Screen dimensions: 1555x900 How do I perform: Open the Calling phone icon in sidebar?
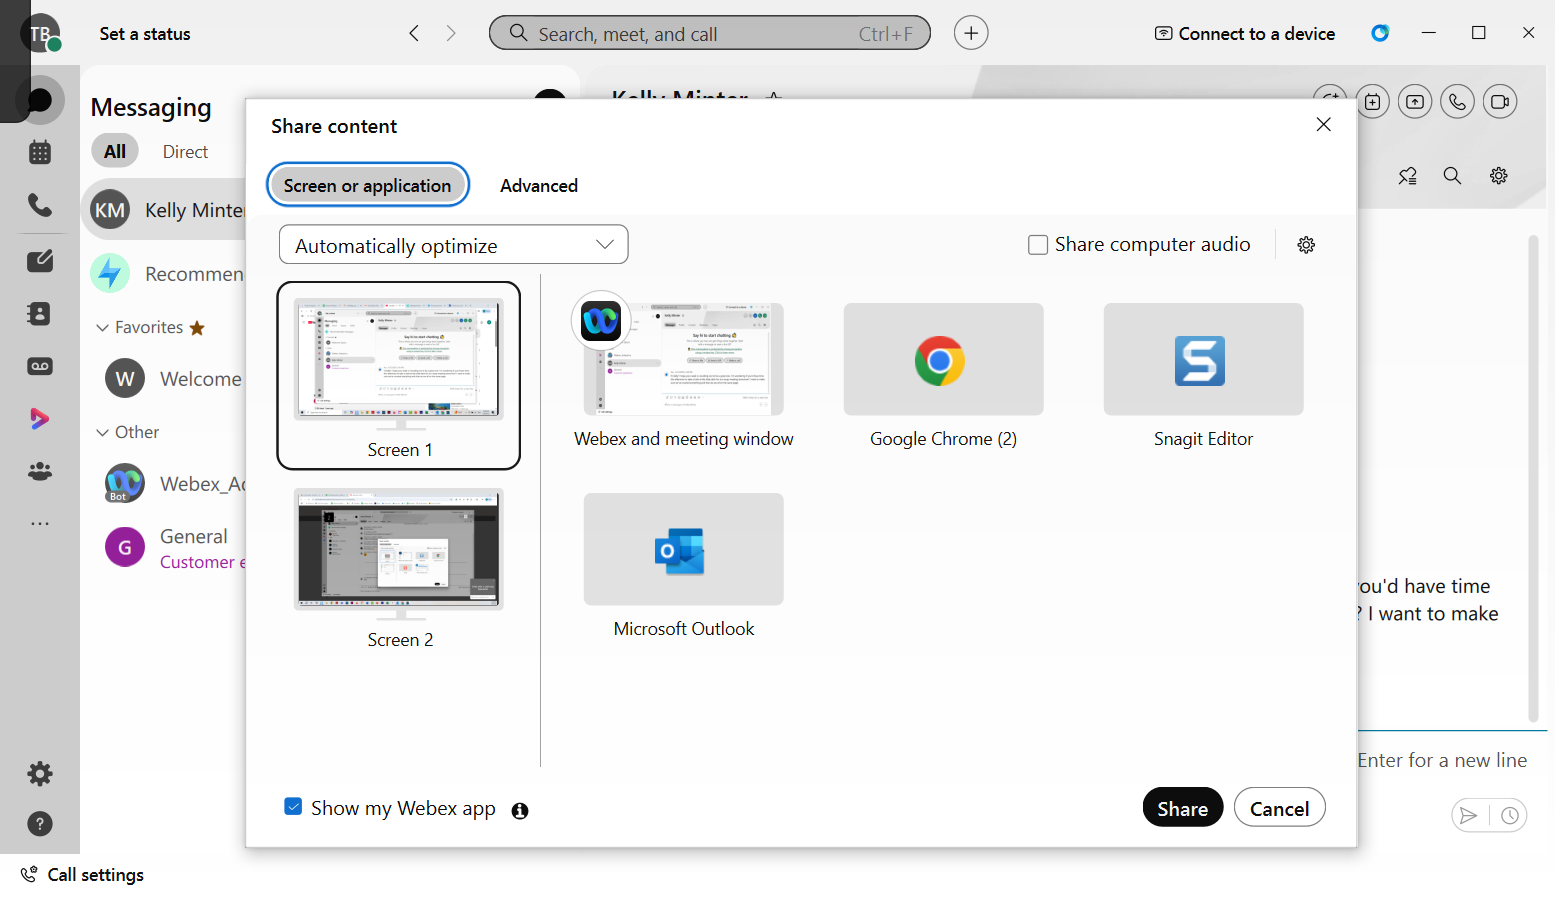pyautogui.click(x=40, y=205)
